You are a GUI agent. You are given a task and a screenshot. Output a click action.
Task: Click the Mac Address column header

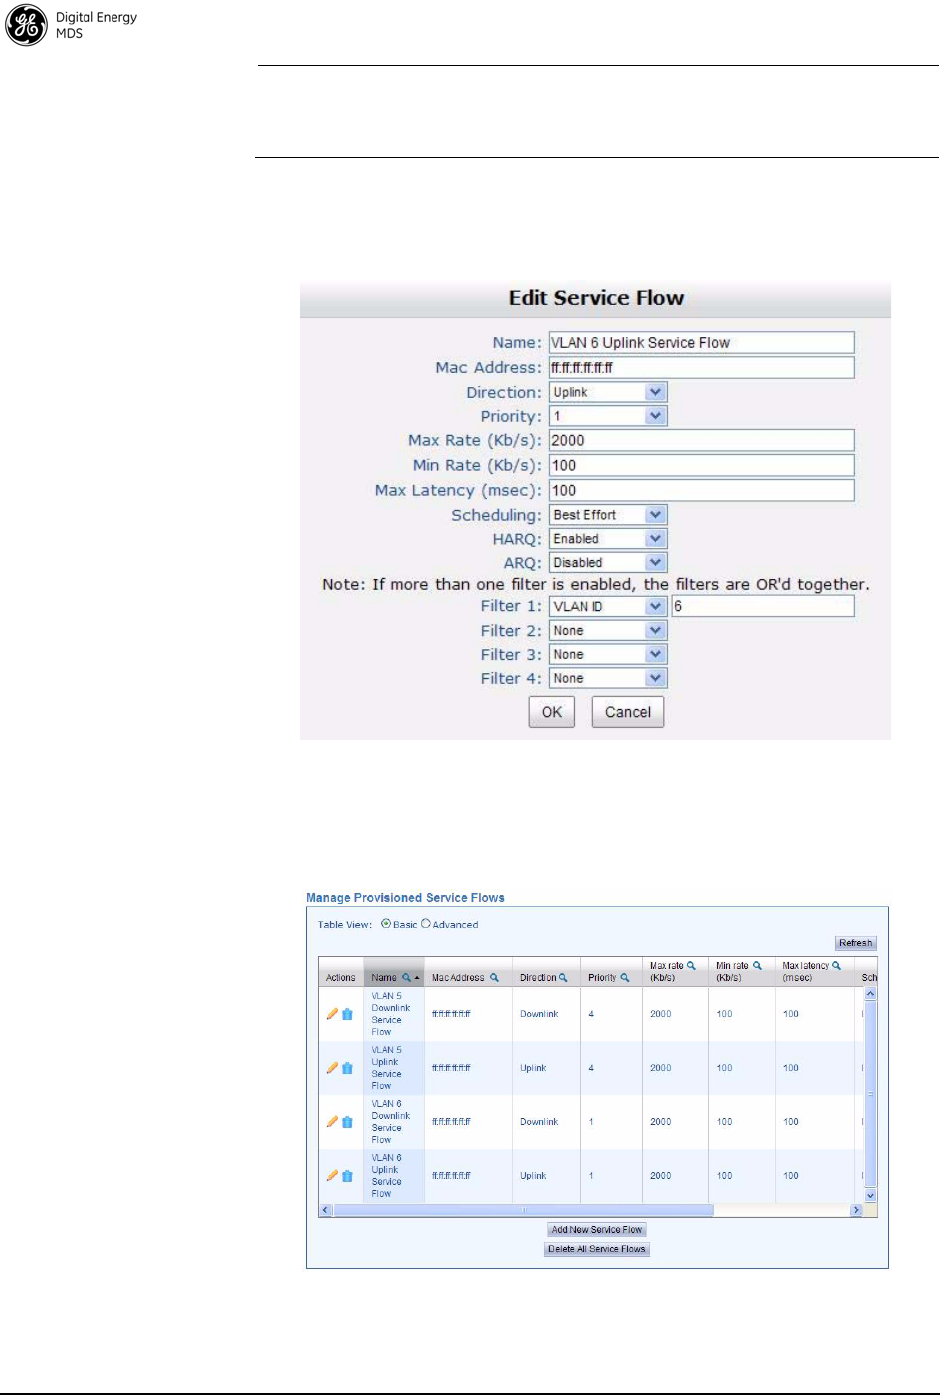coord(467,972)
